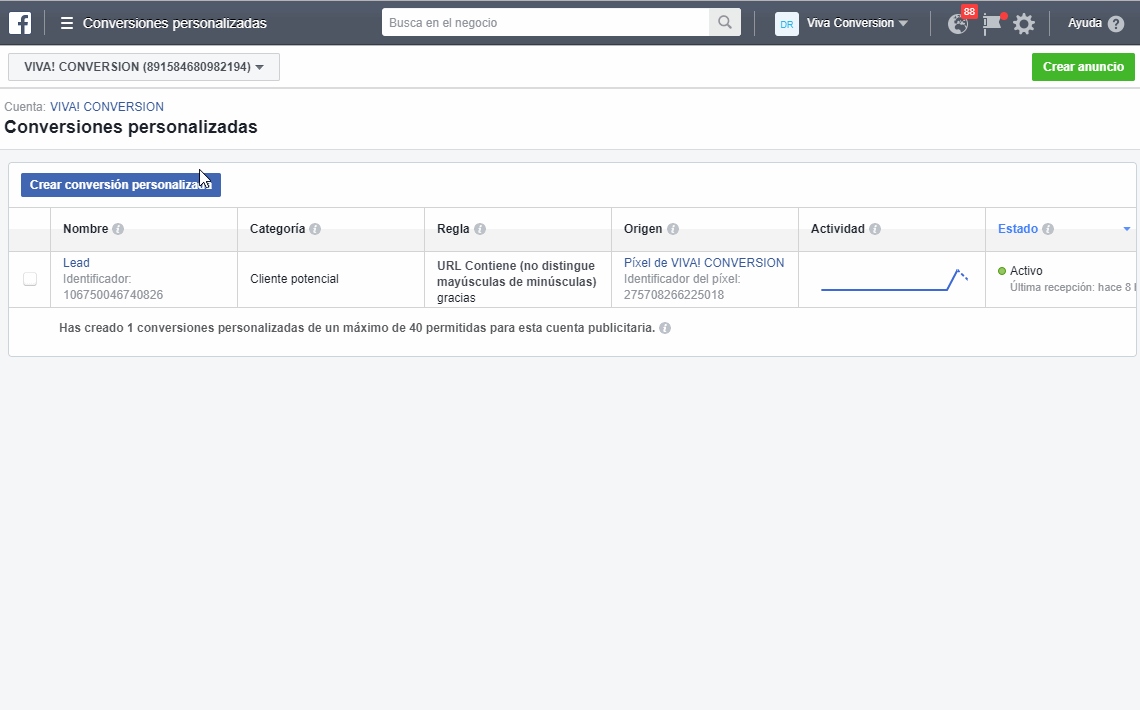Screen dimensions: 1140x710
Task: Open notifications globe icon with 88 badge
Action: 958,24
